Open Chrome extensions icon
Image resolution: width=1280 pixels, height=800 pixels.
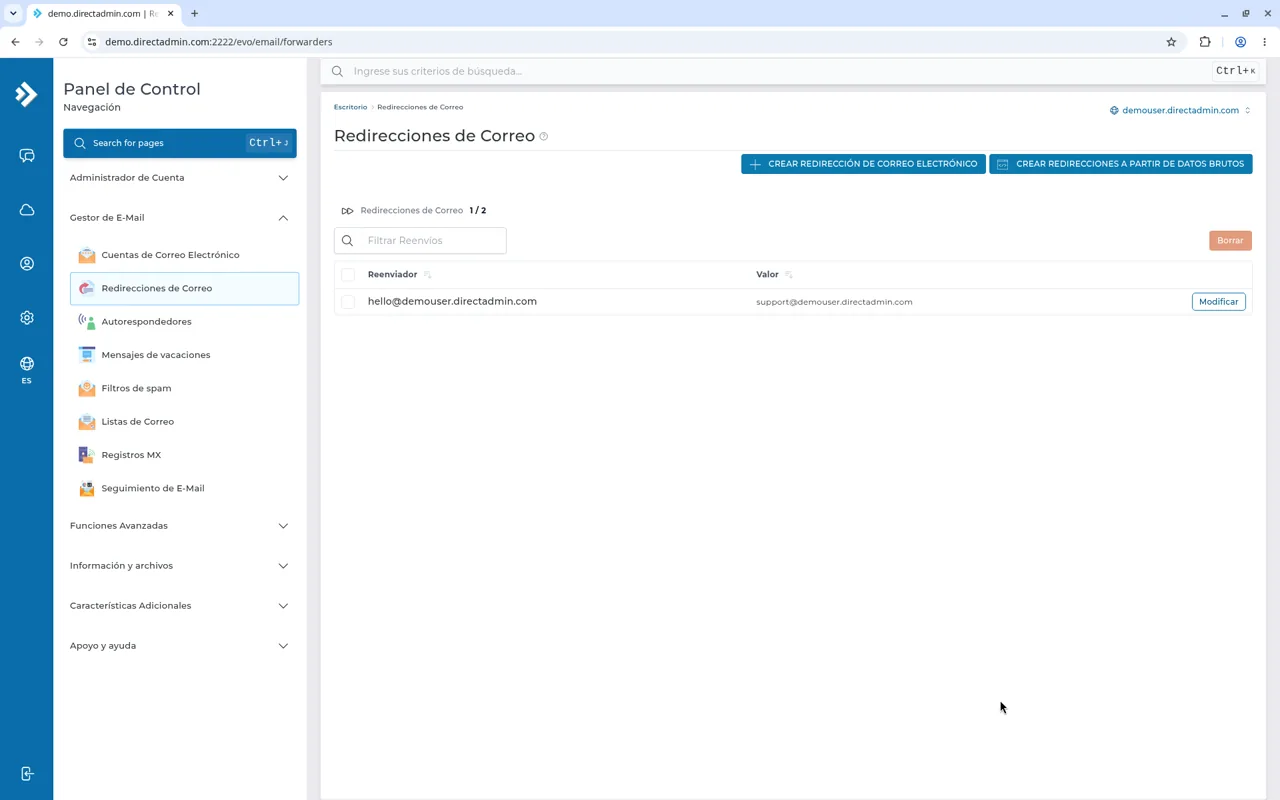click(x=1205, y=42)
